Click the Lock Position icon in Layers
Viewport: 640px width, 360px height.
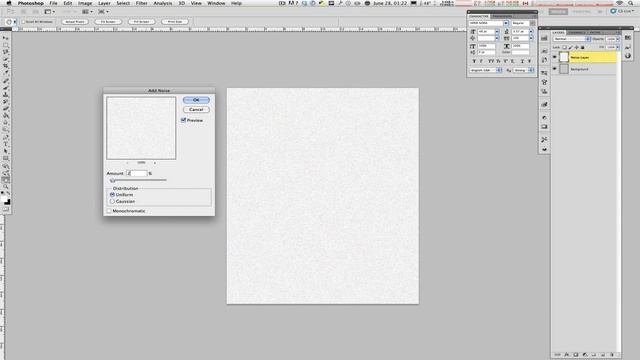click(x=576, y=47)
